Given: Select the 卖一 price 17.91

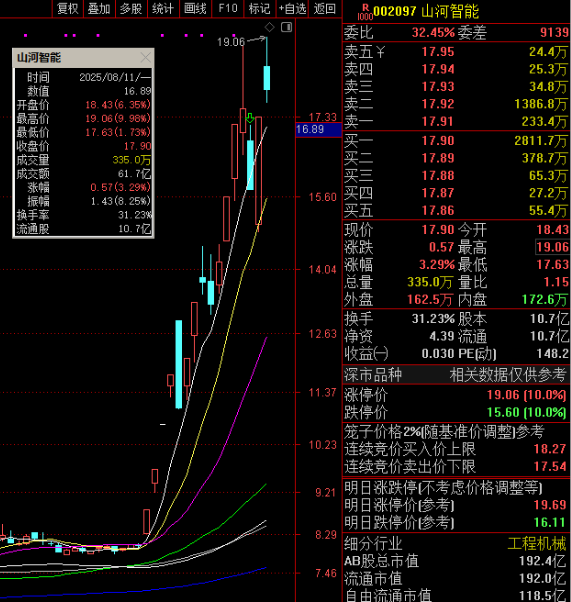Looking at the screenshot, I should (438, 121).
